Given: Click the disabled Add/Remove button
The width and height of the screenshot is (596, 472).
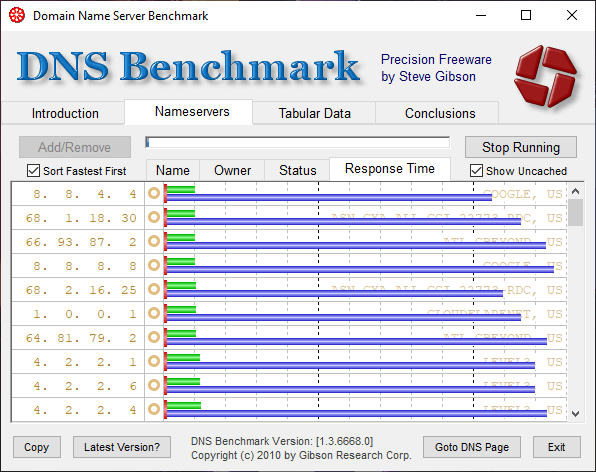Looking at the screenshot, I should click(75, 147).
